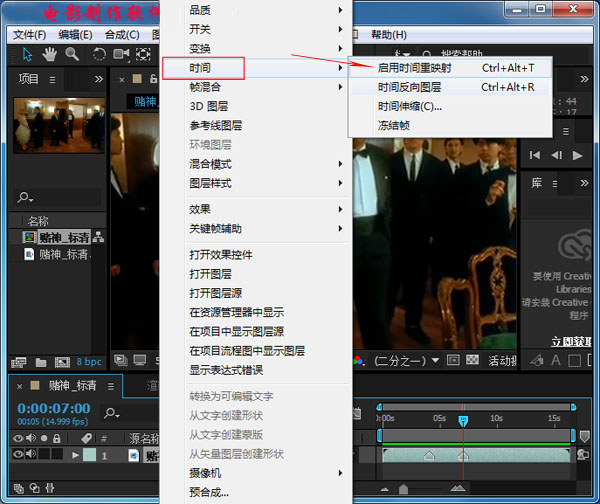Open the 文件(F) menu

pyautogui.click(x=29, y=35)
